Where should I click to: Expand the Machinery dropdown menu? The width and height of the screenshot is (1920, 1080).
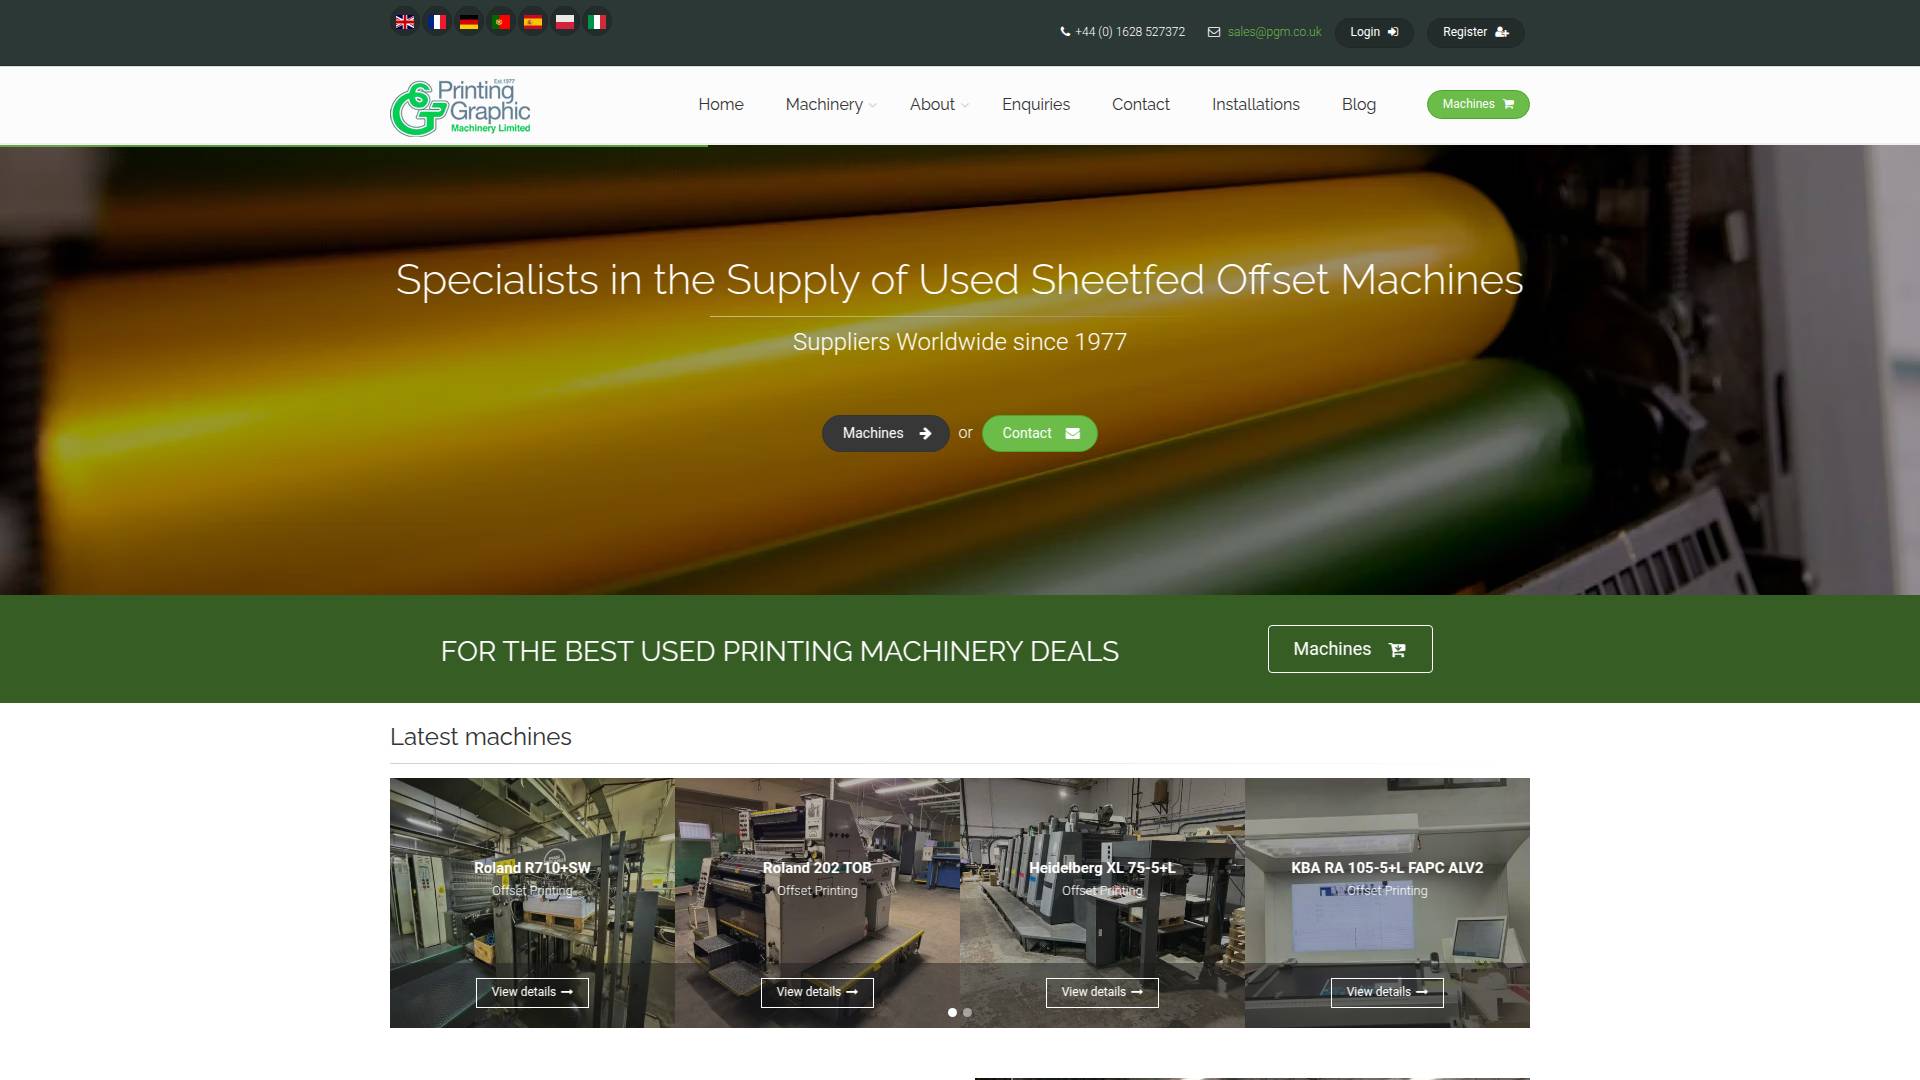[824, 104]
